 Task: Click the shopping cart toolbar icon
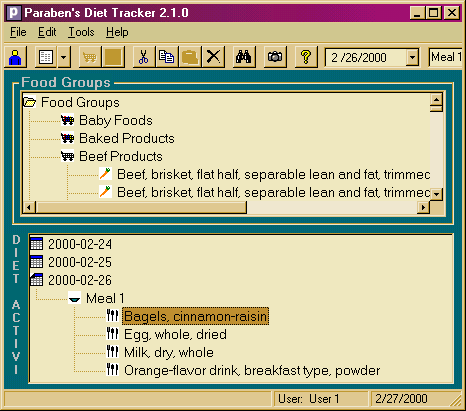point(89,57)
